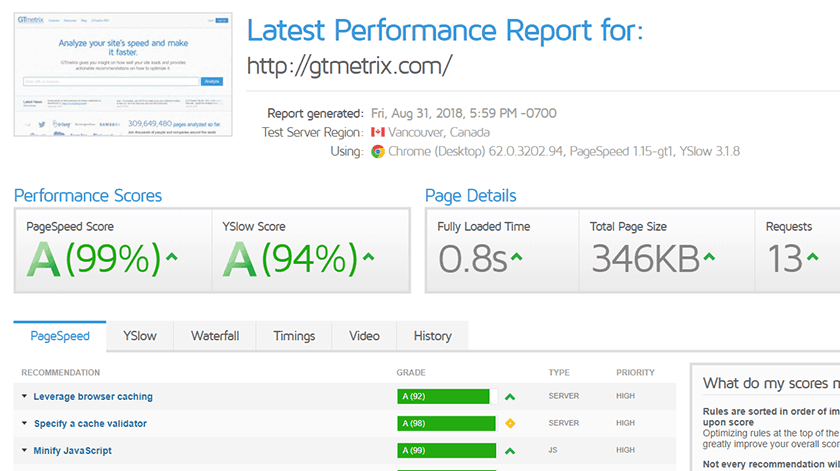Click the What do my scores mean heading

coord(771,383)
